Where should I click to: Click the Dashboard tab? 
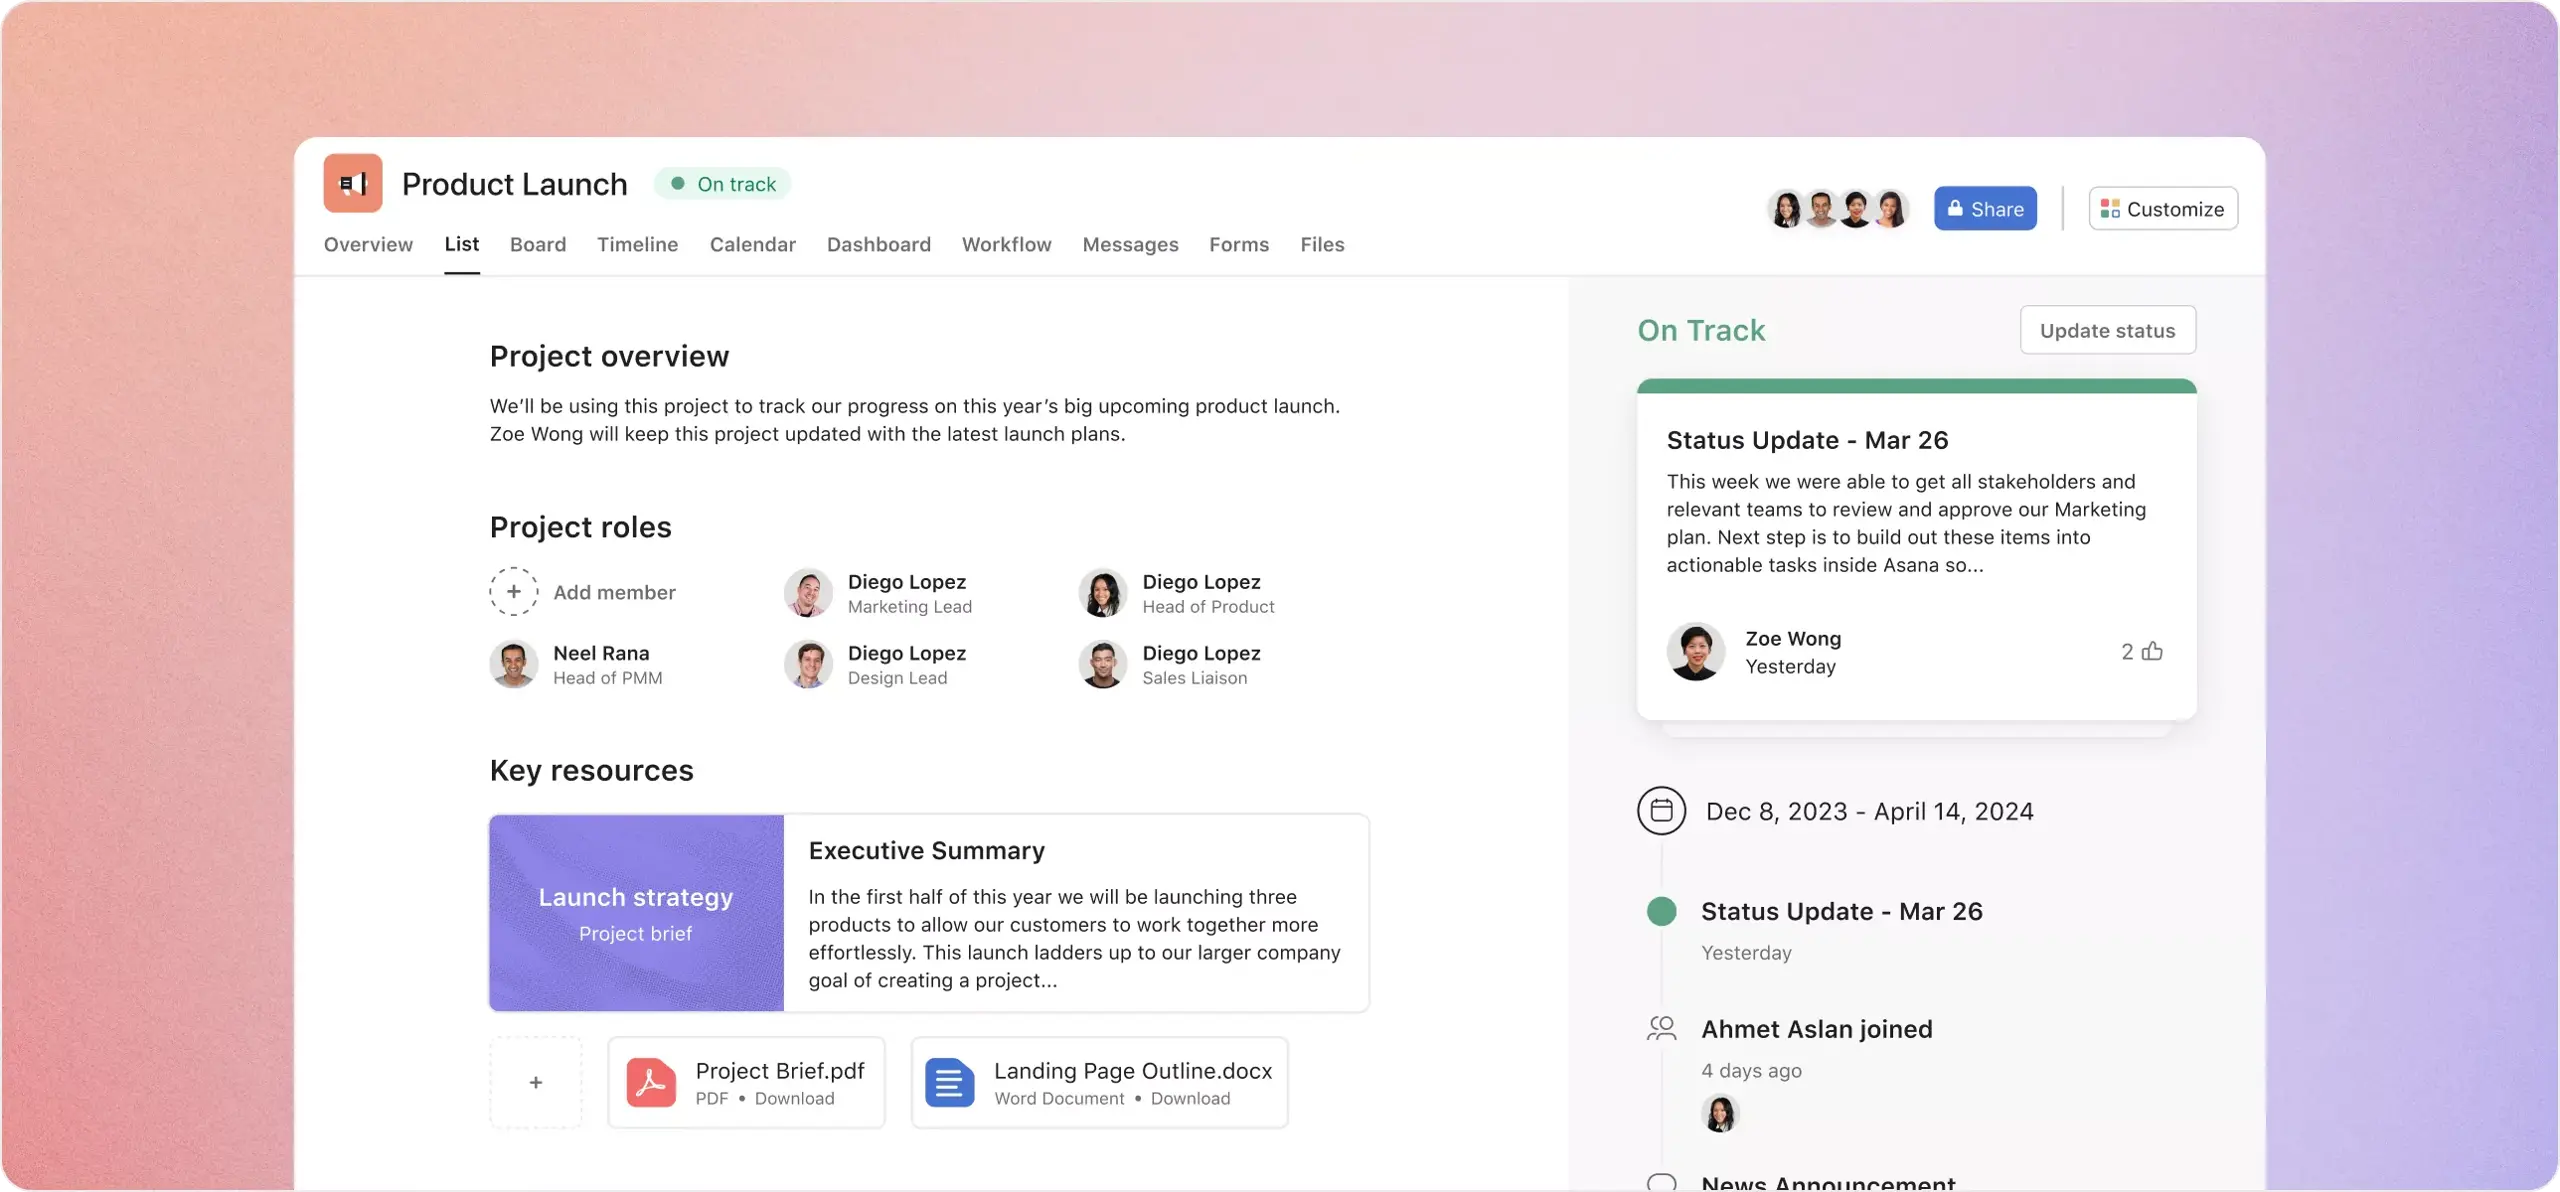880,245
